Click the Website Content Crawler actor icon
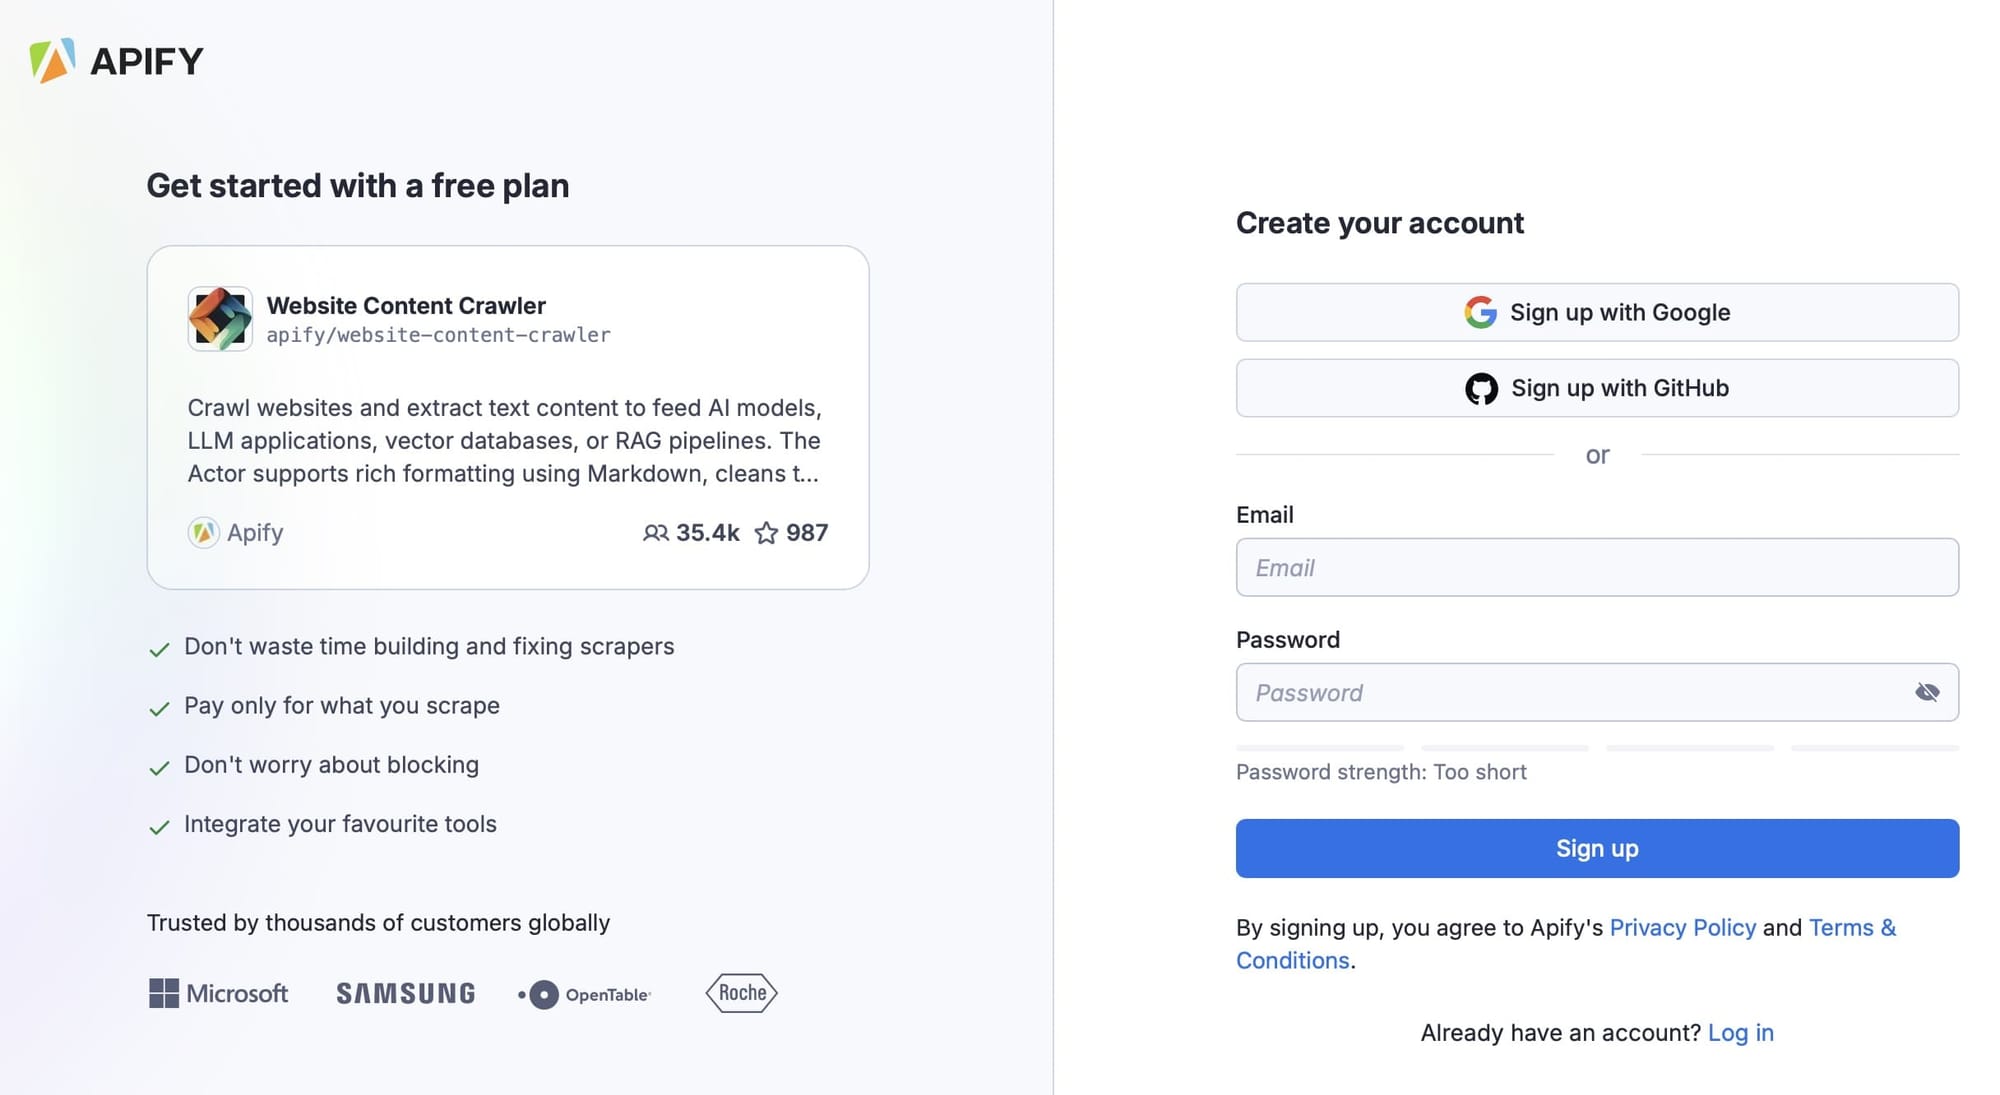 pos(218,318)
